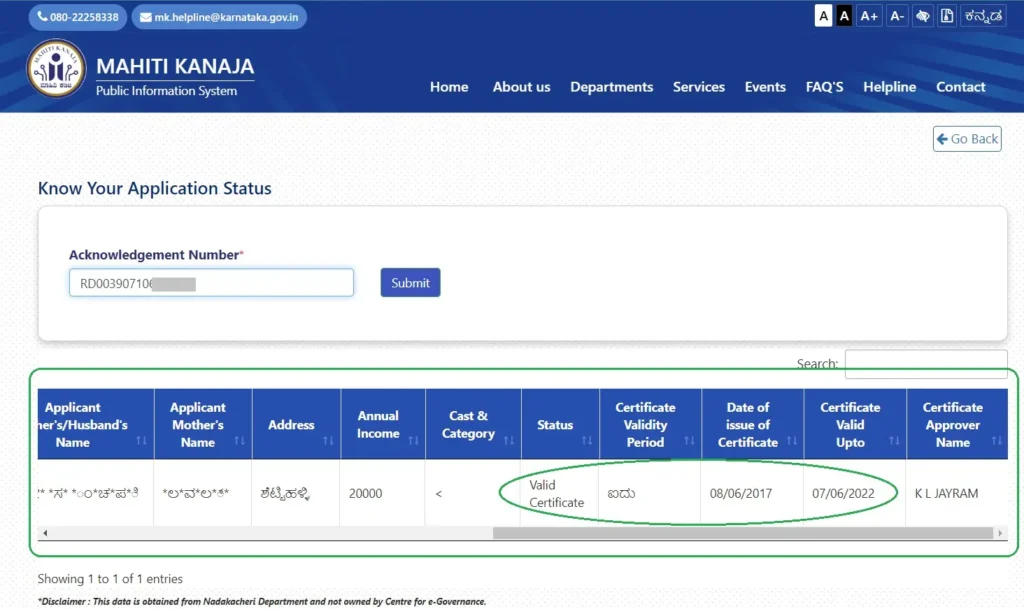Click inside the Search field
Viewport: 1024px width, 609px height.
(x=925, y=363)
